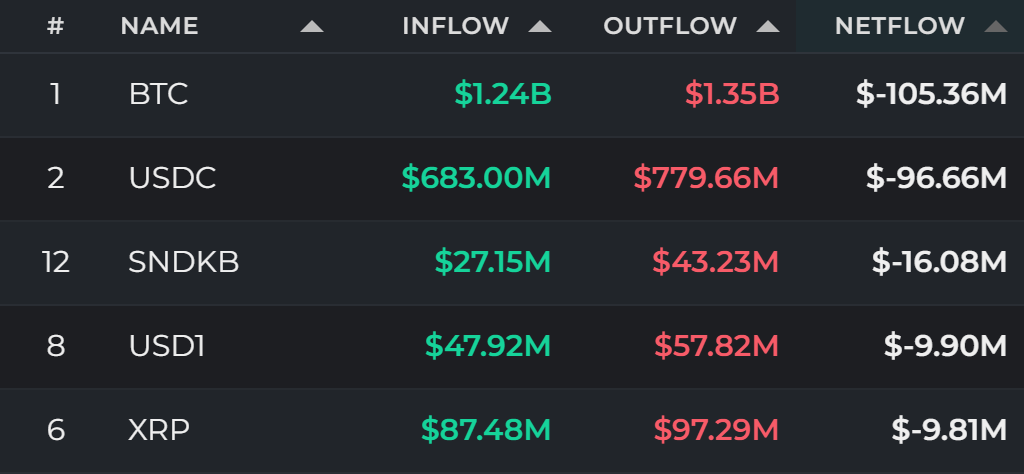Click rank number 8 for USD1
The image size is (1024, 474).
coord(56,346)
